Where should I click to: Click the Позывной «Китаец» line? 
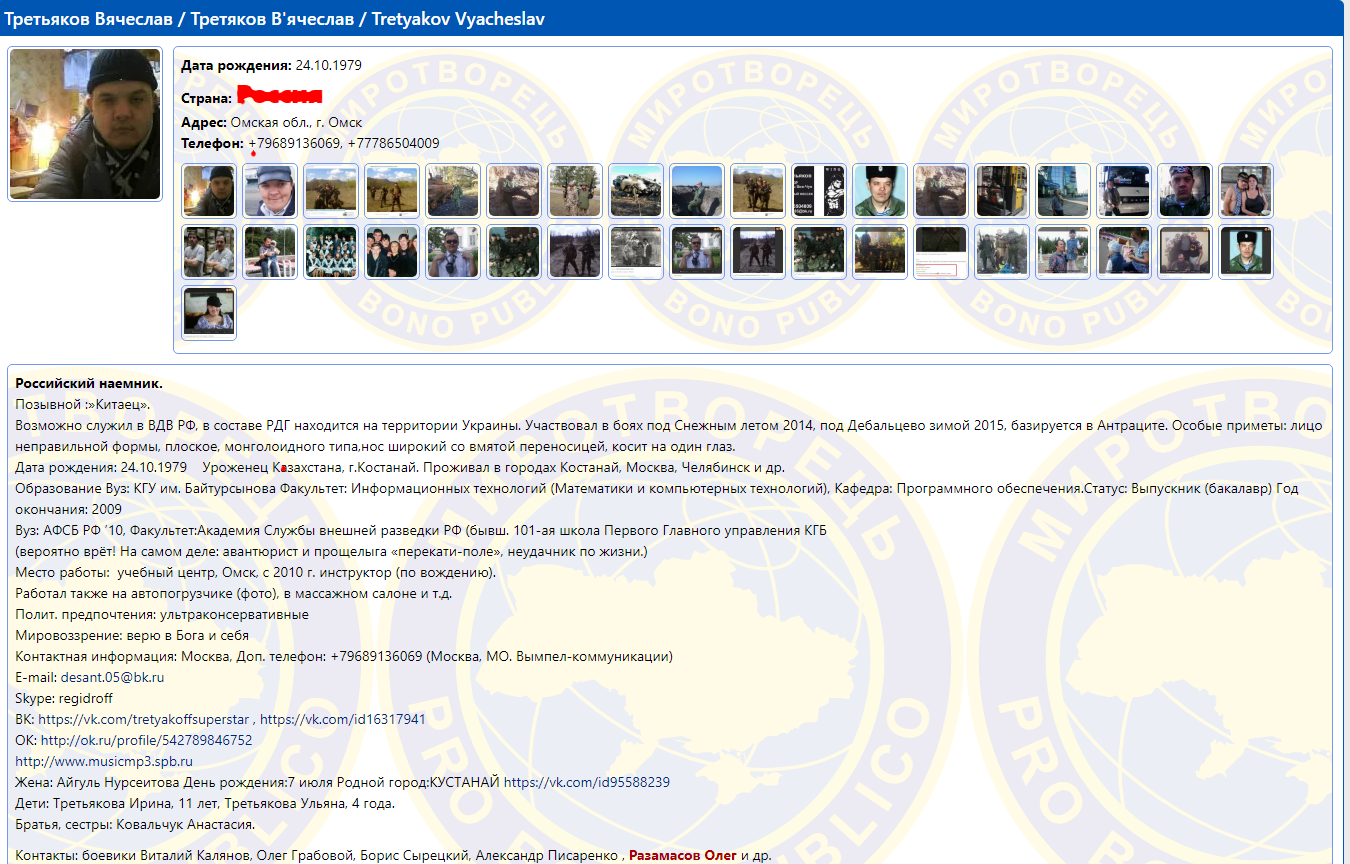83,404
